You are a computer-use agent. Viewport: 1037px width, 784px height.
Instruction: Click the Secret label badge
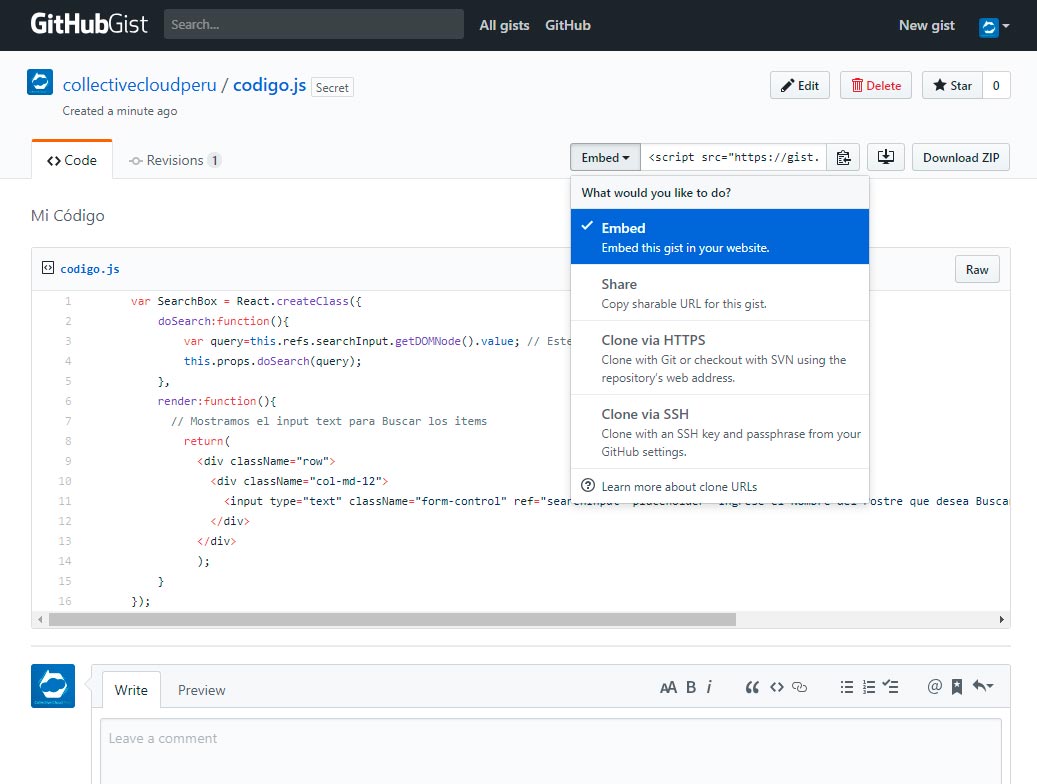tap(332, 87)
